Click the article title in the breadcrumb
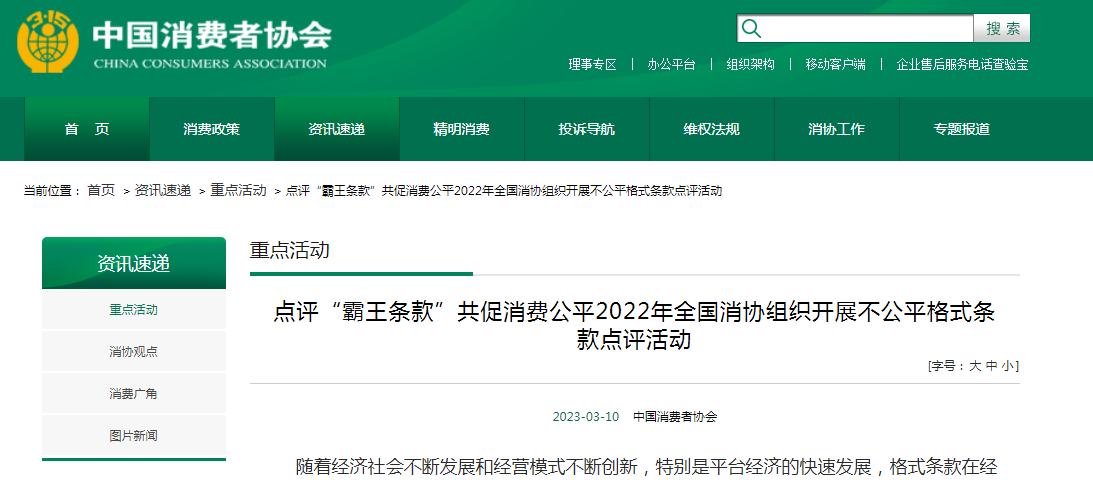This screenshot has width=1093, height=480. (504, 191)
